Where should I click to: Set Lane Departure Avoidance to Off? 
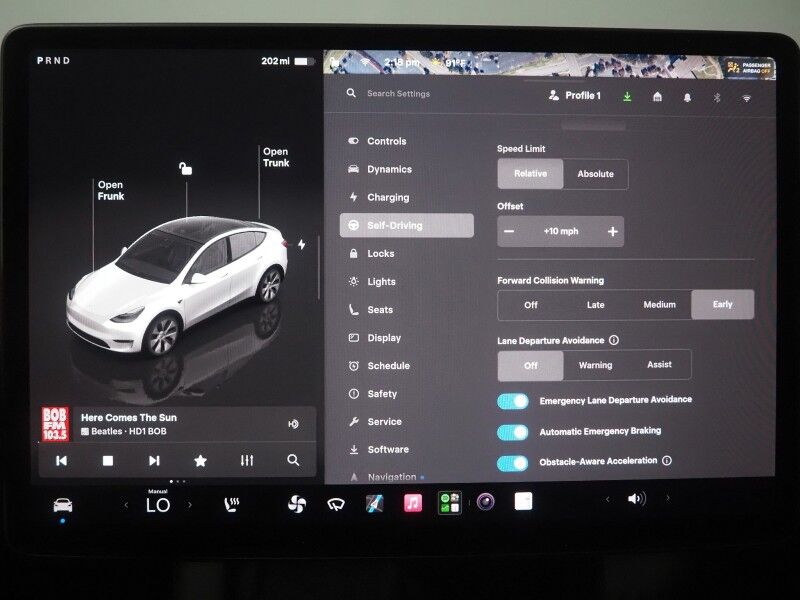(531, 365)
